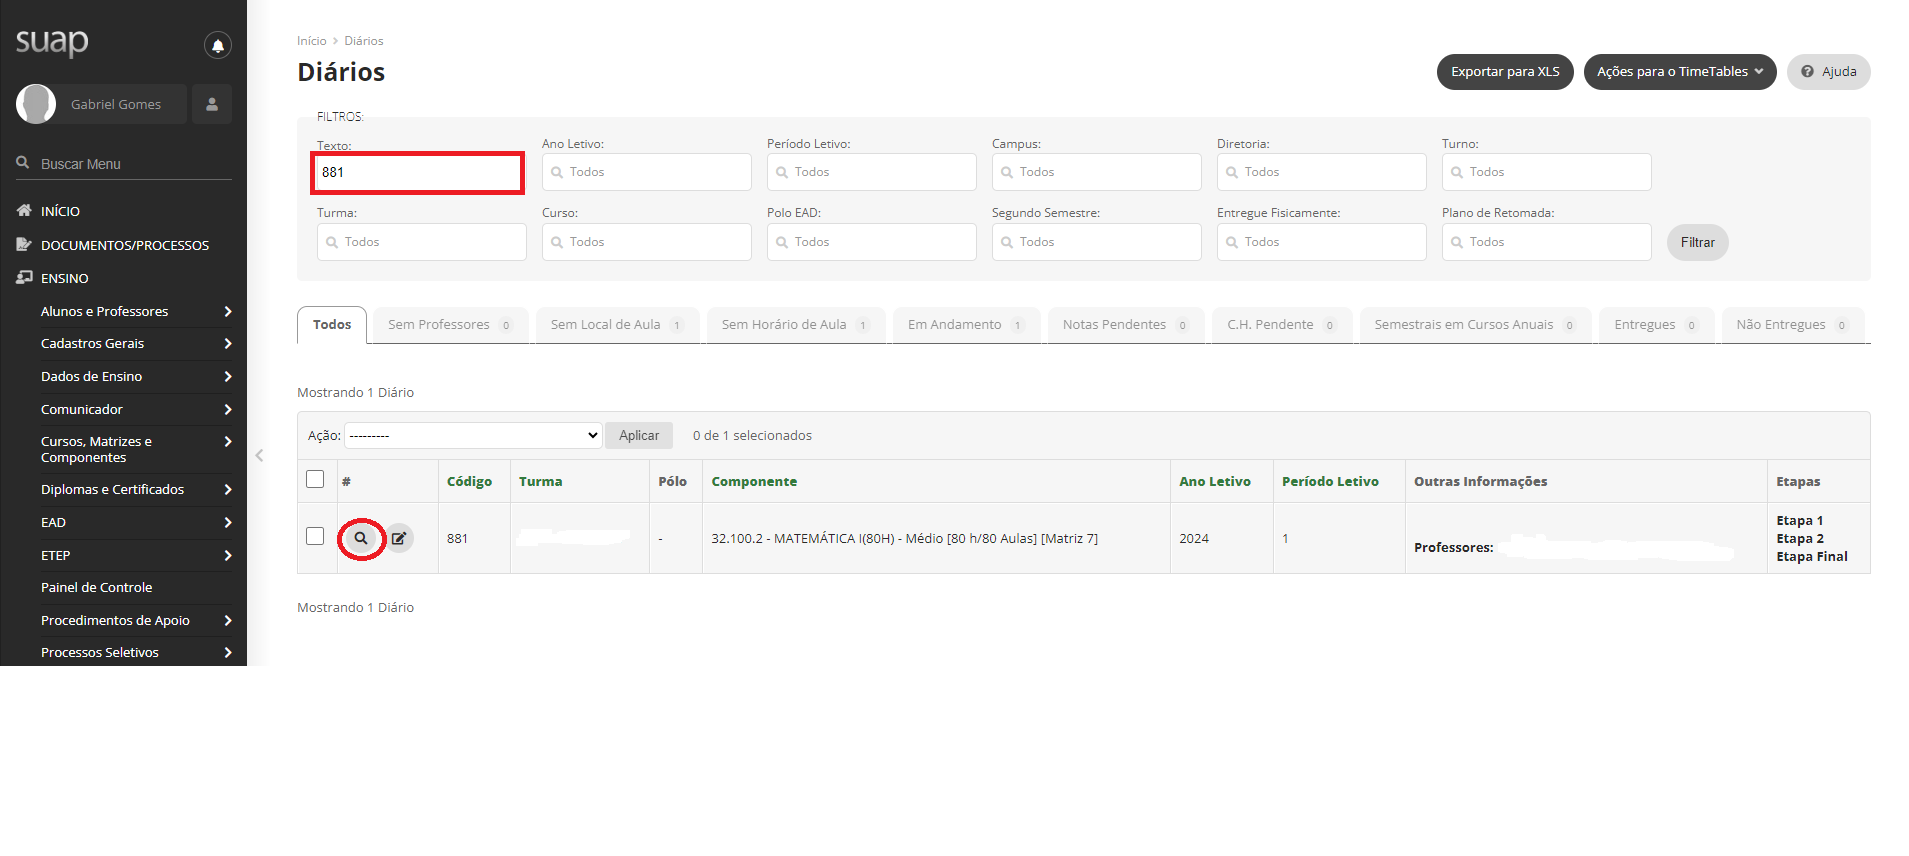1909x856 pixels.
Task: Open DOCUMENTOS/PROCESSOS menu item
Action: click(124, 245)
